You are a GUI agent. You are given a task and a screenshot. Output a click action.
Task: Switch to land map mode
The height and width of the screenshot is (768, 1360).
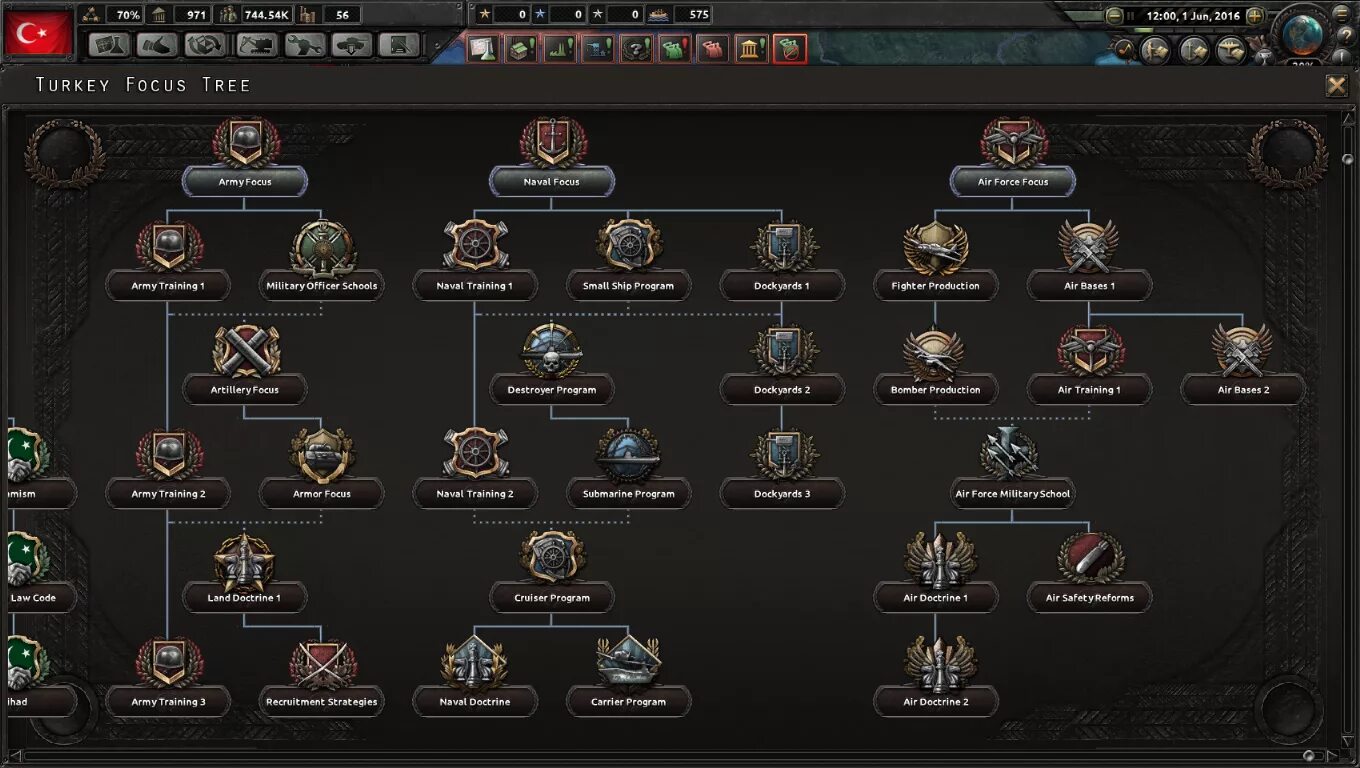point(1155,49)
